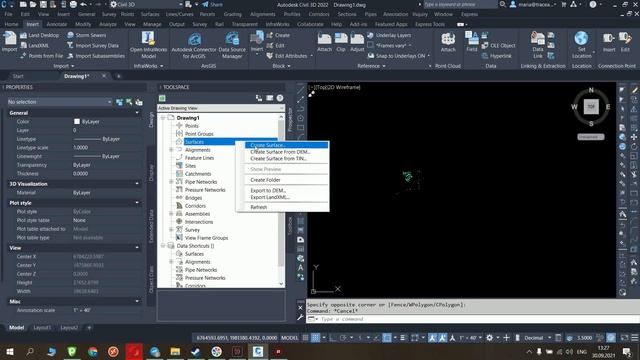Click the Storm Sewers import icon

point(70,35)
